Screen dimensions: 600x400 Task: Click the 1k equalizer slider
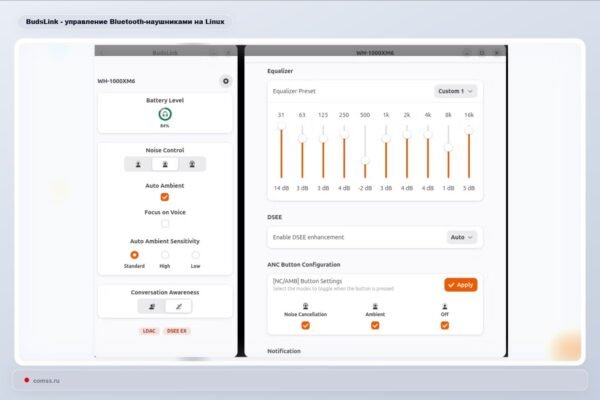pyautogui.click(x=386, y=151)
